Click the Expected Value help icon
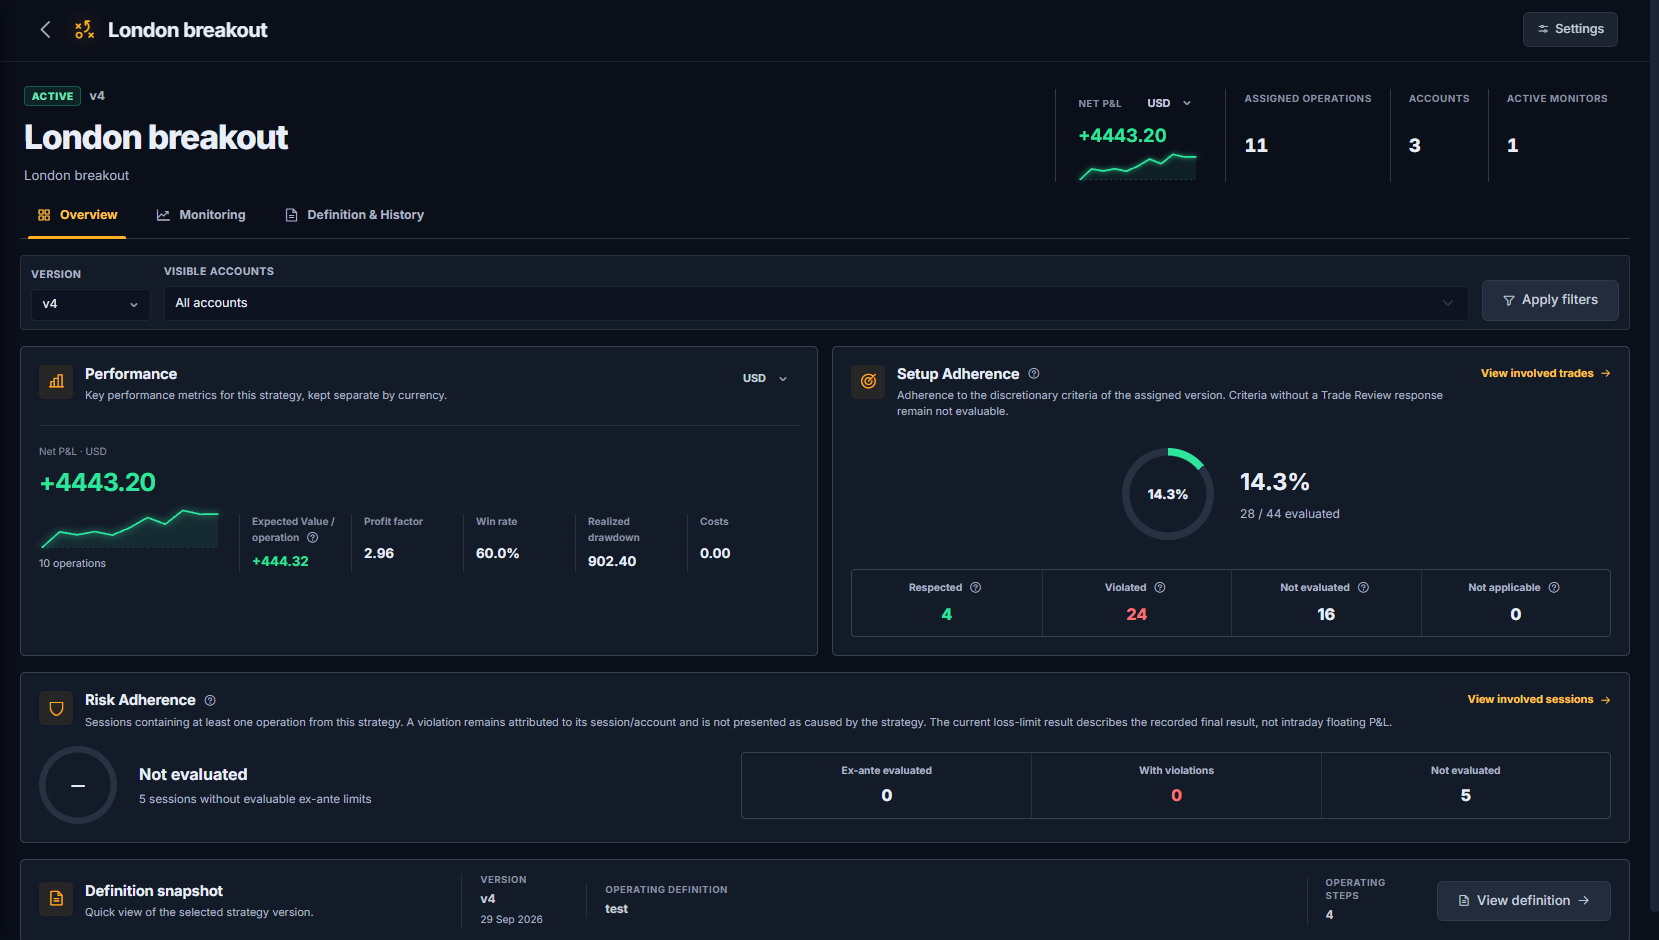This screenshot has width=1659, height=940. (x=312, y=537)
